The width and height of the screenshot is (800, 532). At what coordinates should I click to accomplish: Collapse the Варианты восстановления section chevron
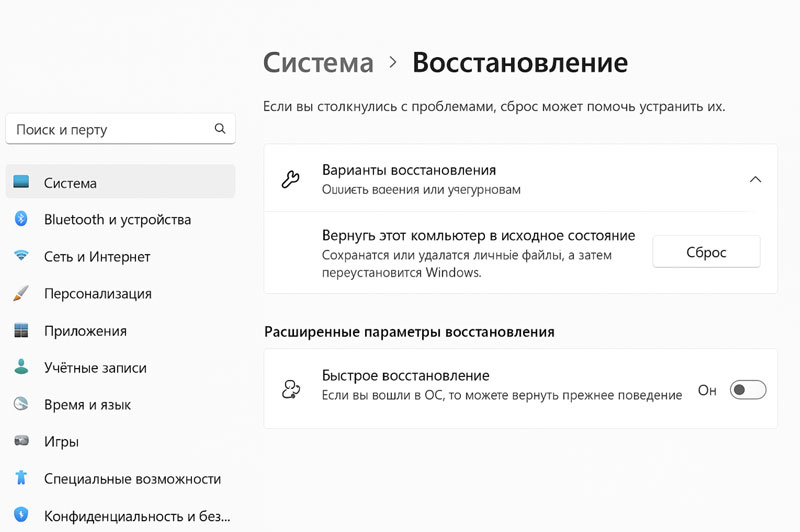click(756, 179)
